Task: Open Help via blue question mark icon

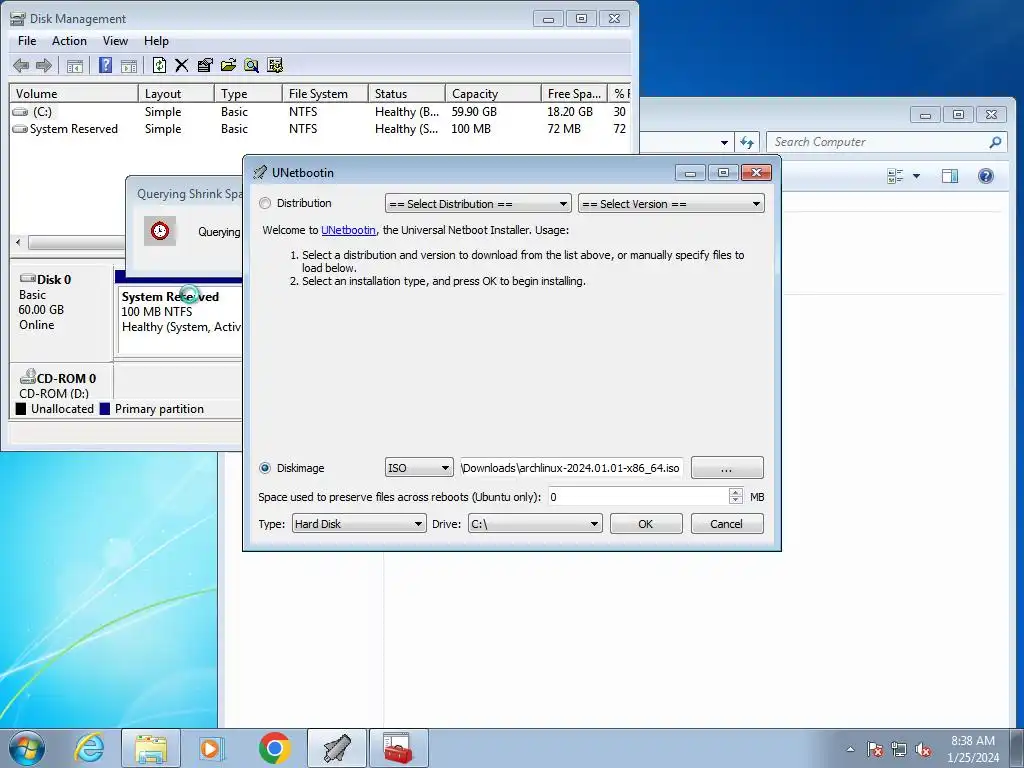Action: coord(105,65)
